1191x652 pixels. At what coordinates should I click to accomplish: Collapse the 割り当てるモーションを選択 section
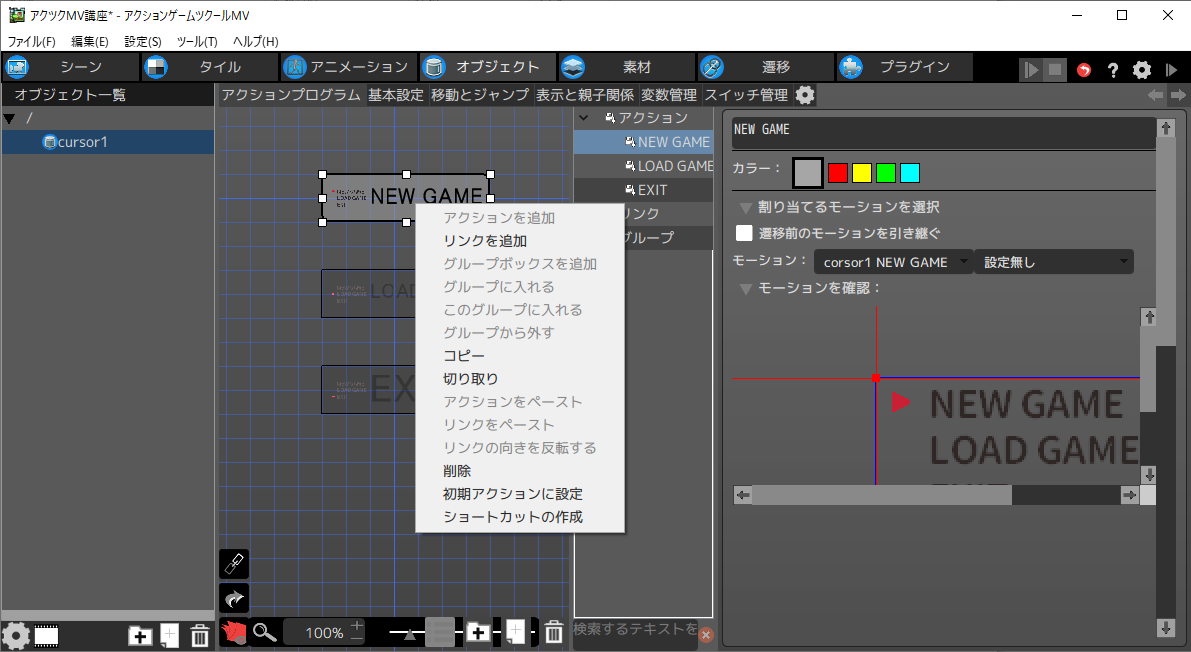coord(745,207)
